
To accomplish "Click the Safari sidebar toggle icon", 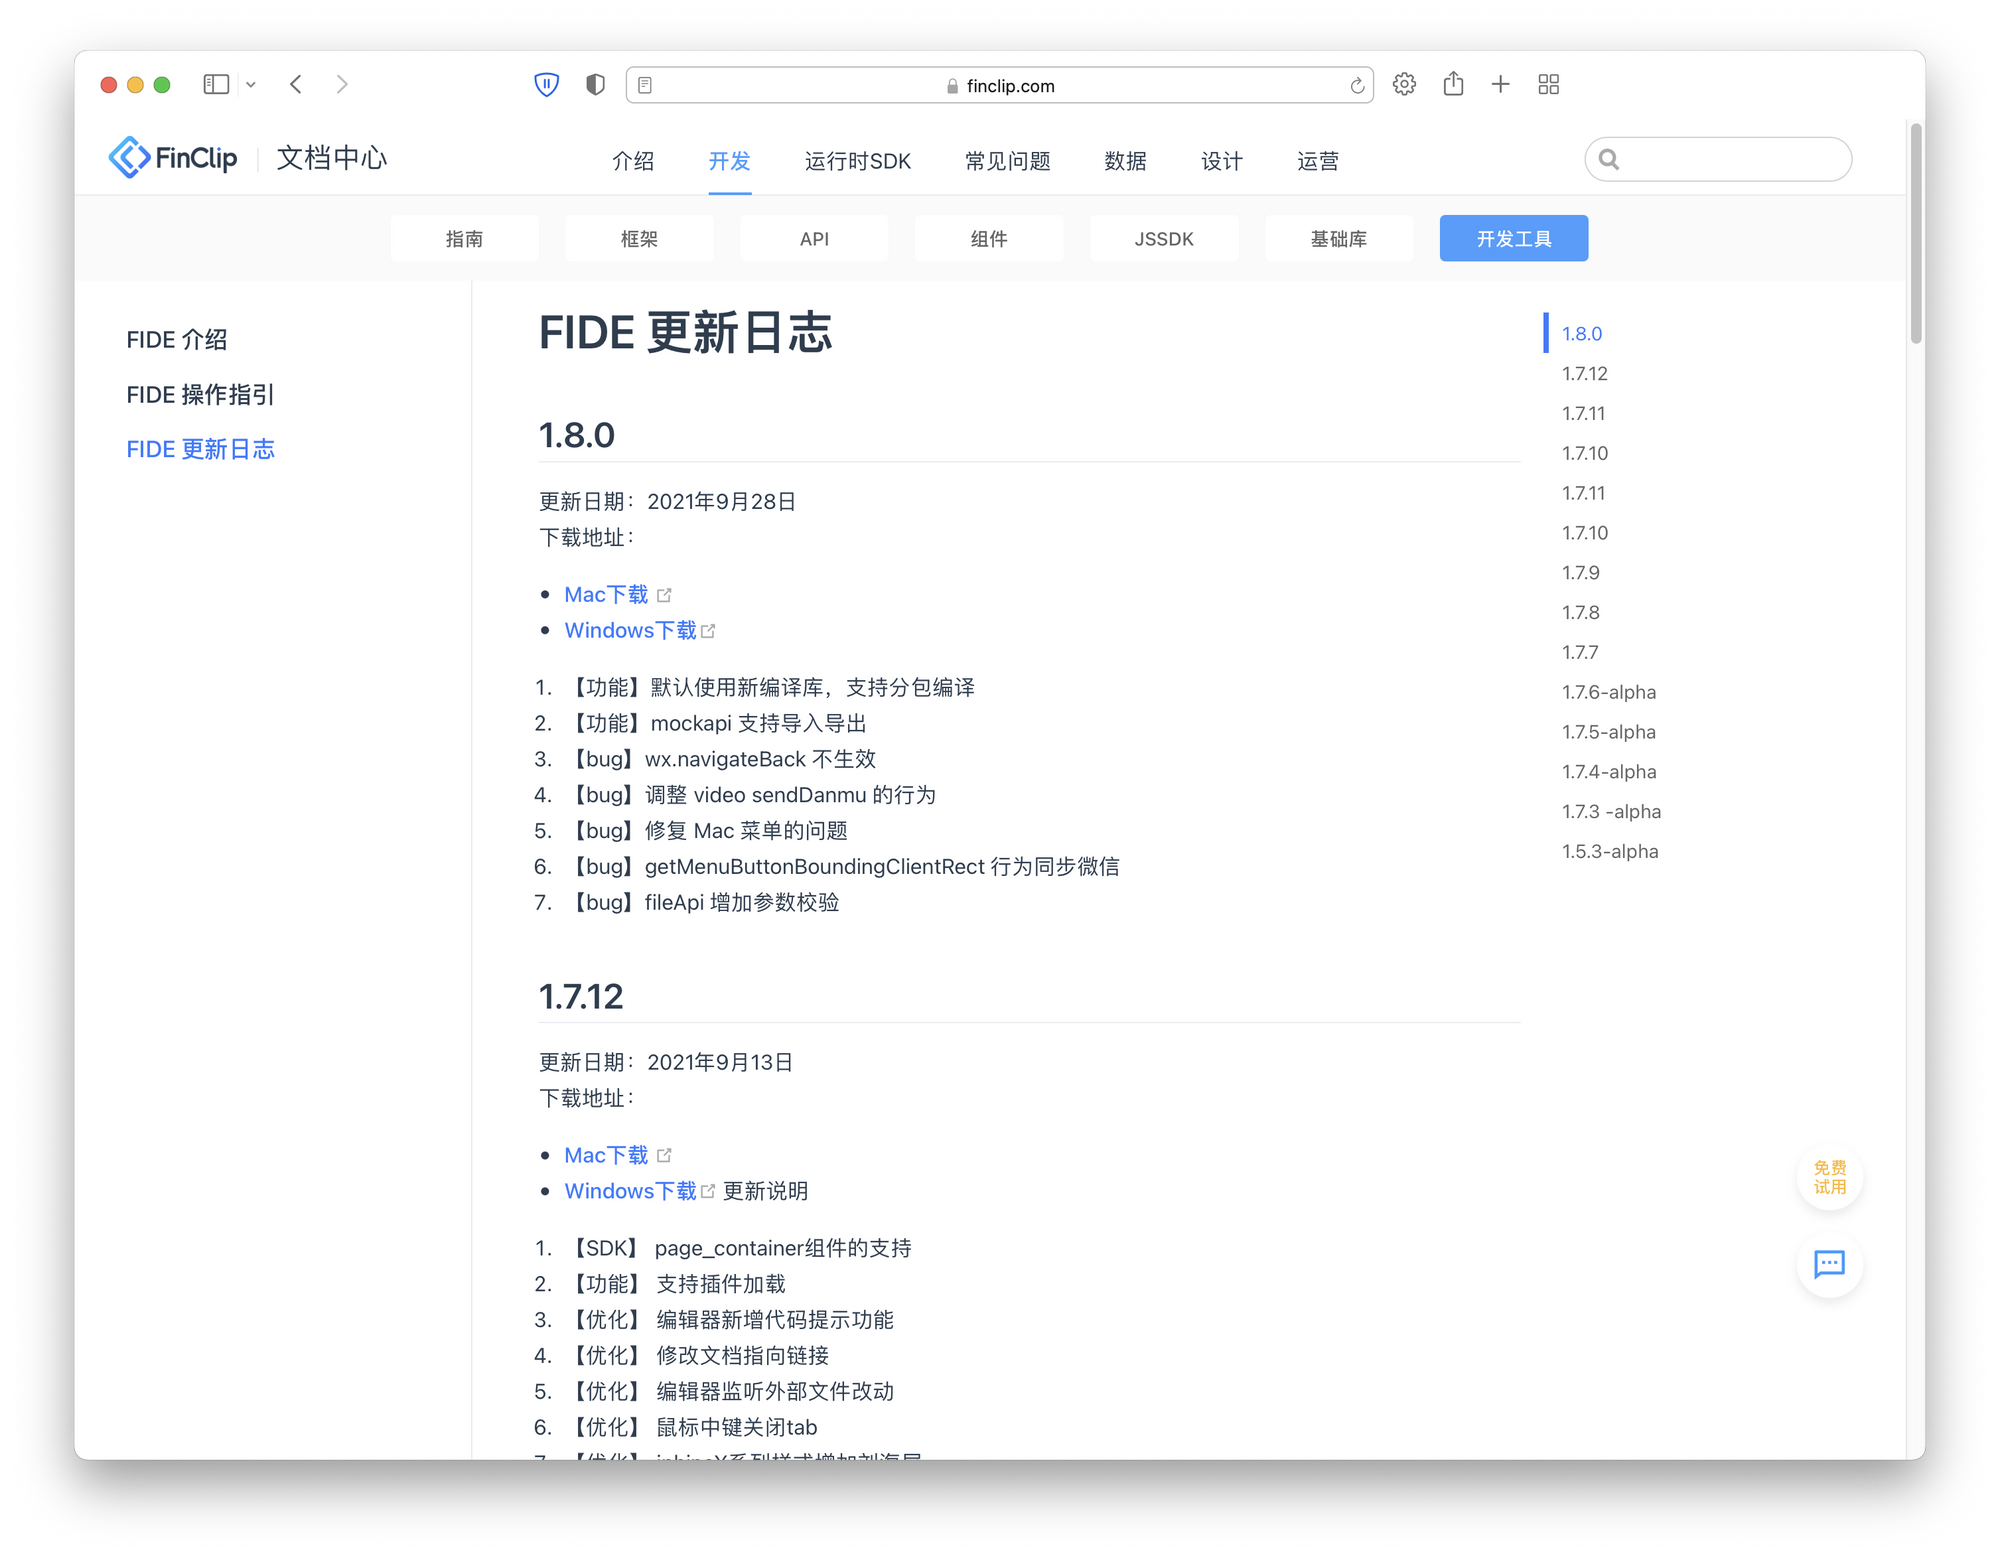I will 216,85.
